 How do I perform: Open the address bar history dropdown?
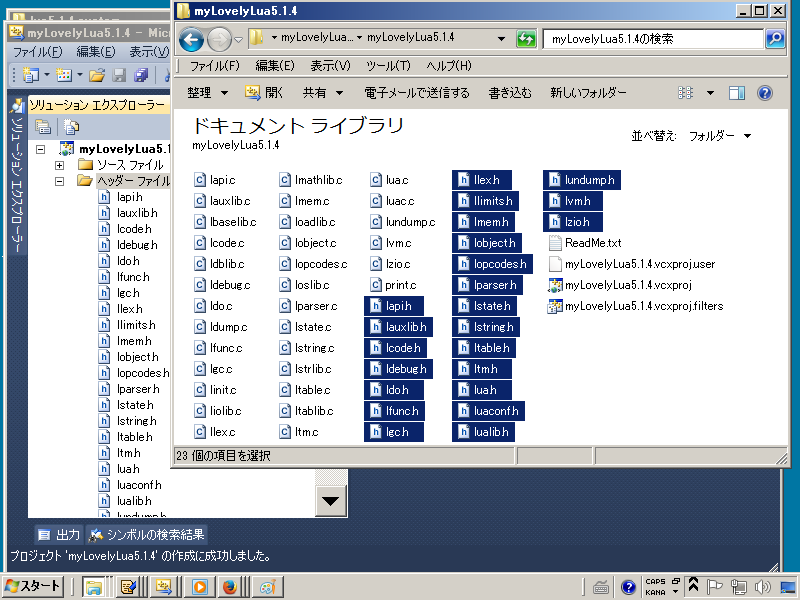click(501, 38)
